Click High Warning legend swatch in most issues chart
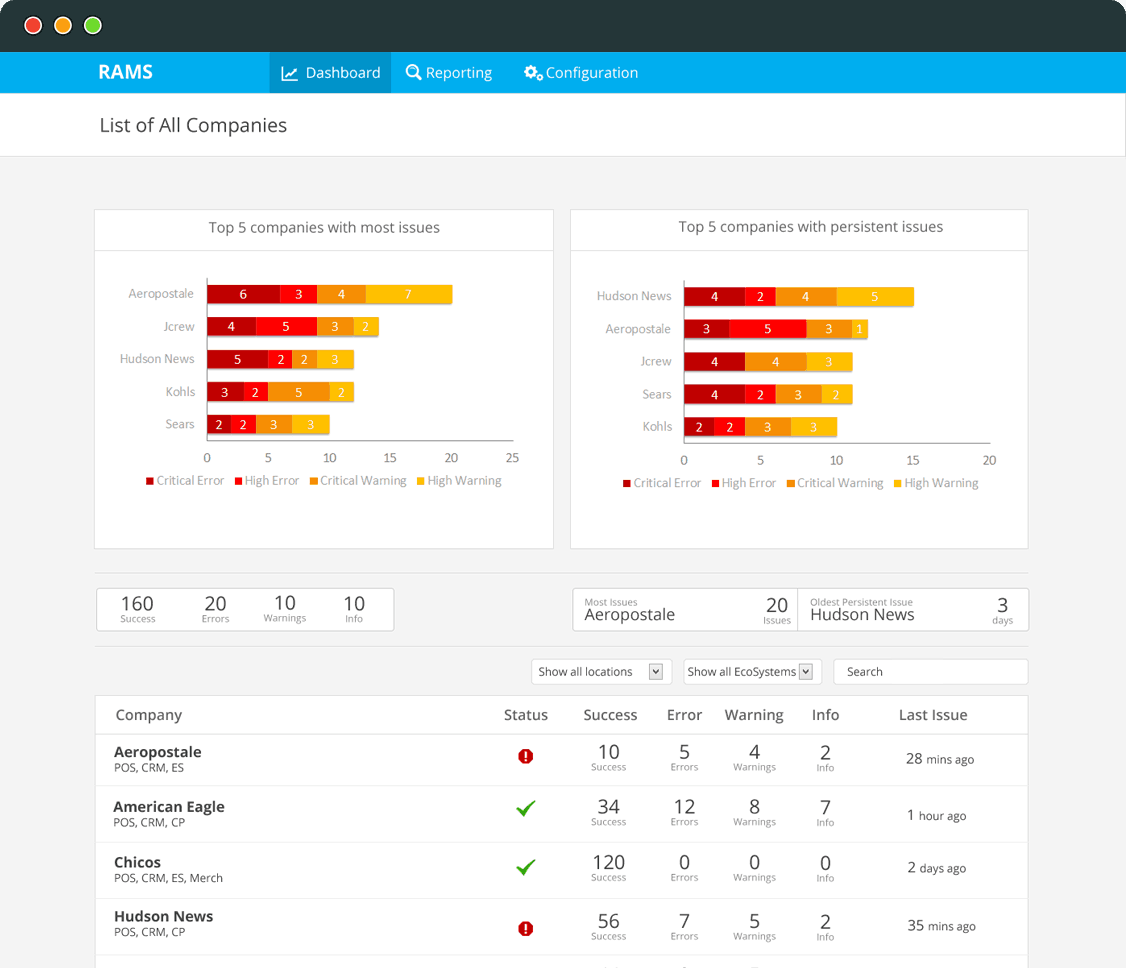Image resolution: width=1126 pixels, height=968 pixels. [421, 481]
